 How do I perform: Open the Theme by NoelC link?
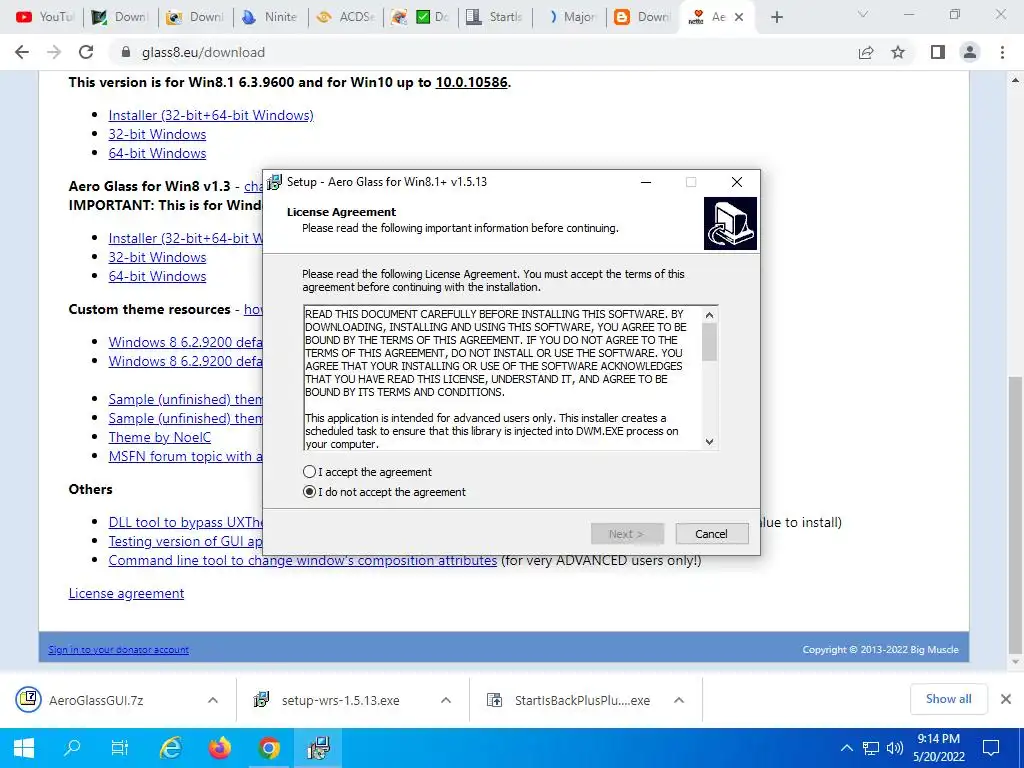tap(159, 437)
